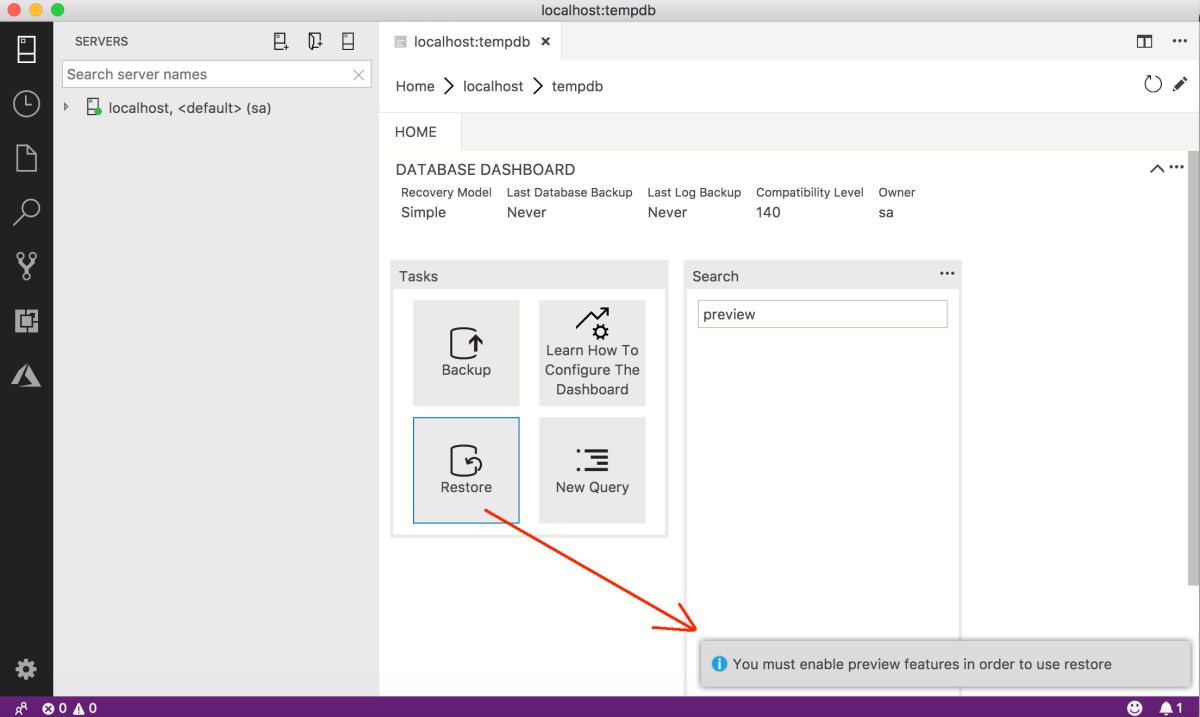Close the localhost:tempdb tab
1200x717 pixels.
tap(545, 42)
